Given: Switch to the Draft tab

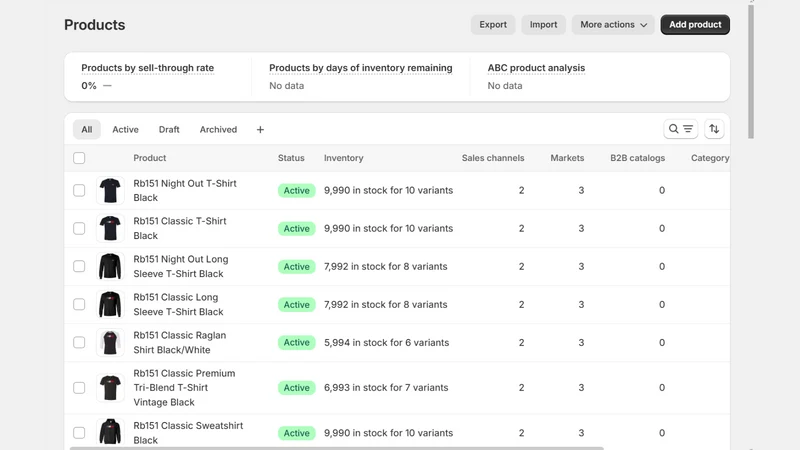Looking at the screenshot, I should [169, 130].
